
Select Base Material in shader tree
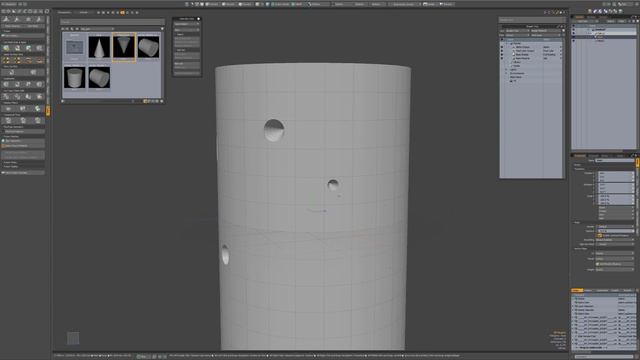[523, 58]
